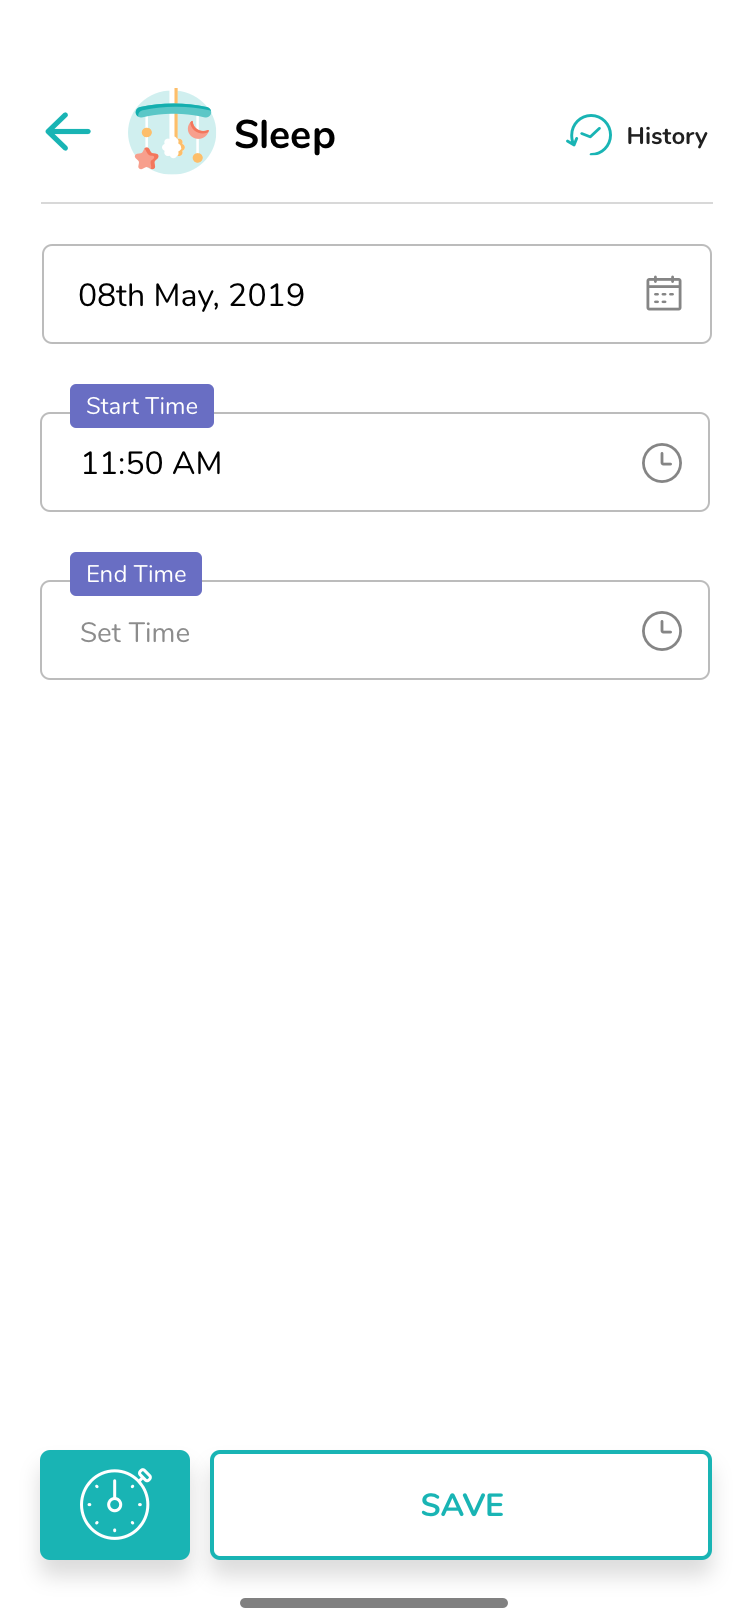
Task: Tap the Set Time placeholder text
Action: (x=135, y=633)
